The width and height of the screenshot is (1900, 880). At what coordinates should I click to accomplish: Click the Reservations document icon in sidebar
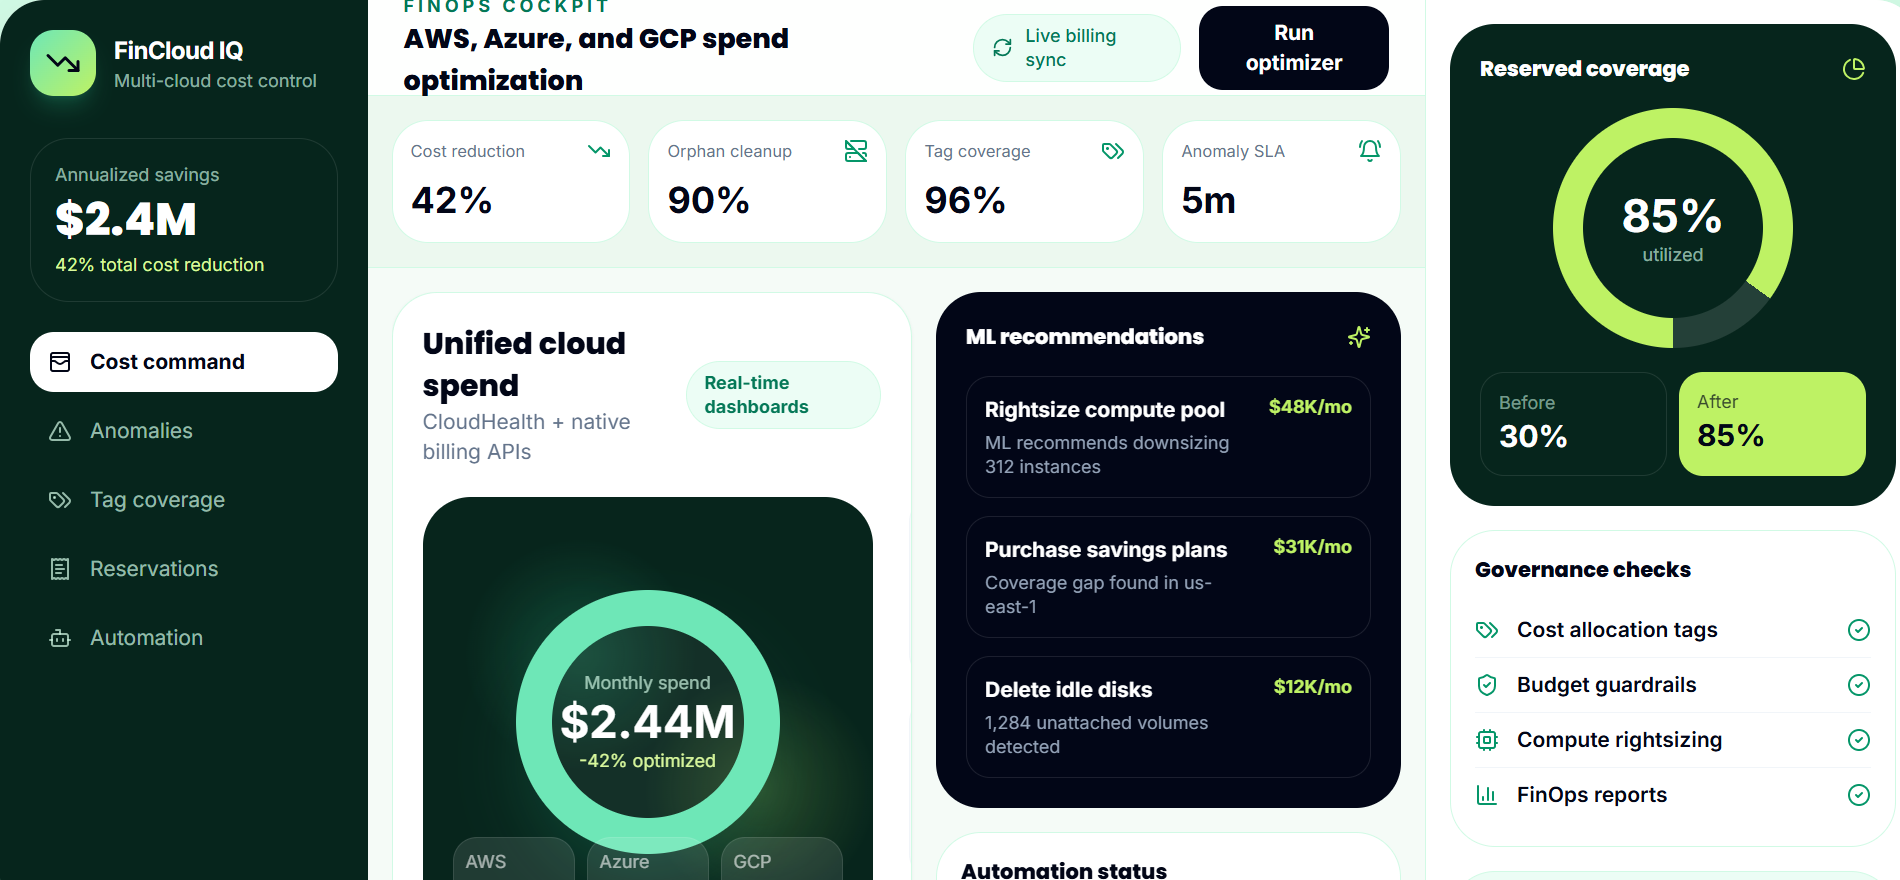point(60,569)
